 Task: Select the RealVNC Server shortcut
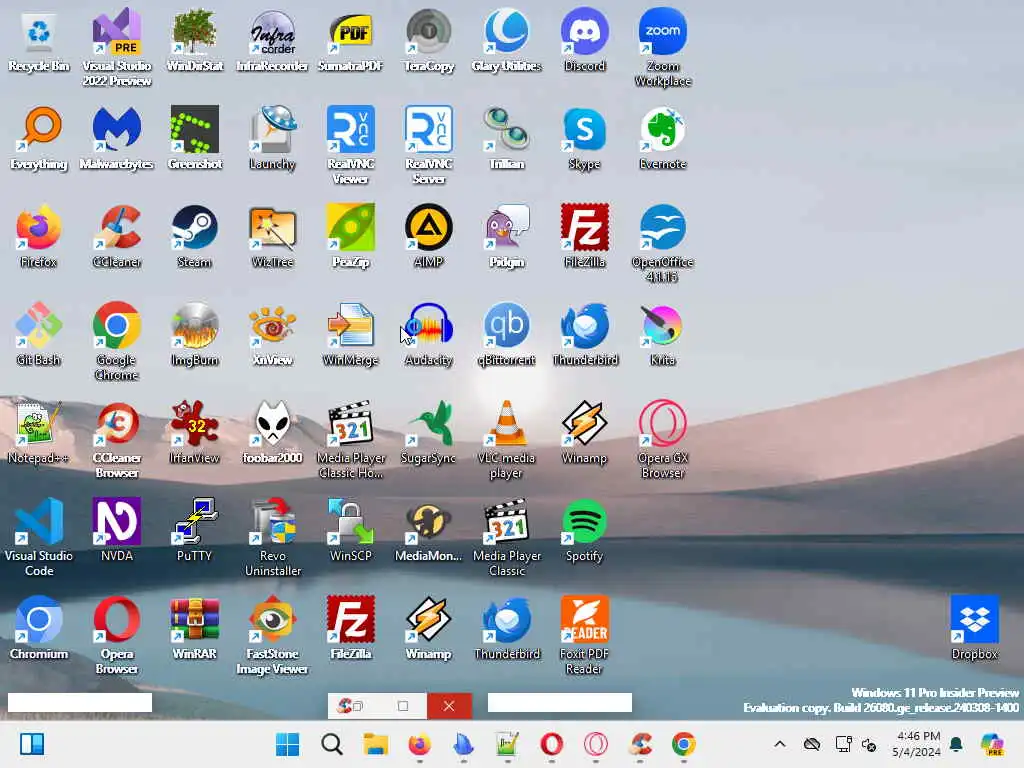[x=428, y=145]
